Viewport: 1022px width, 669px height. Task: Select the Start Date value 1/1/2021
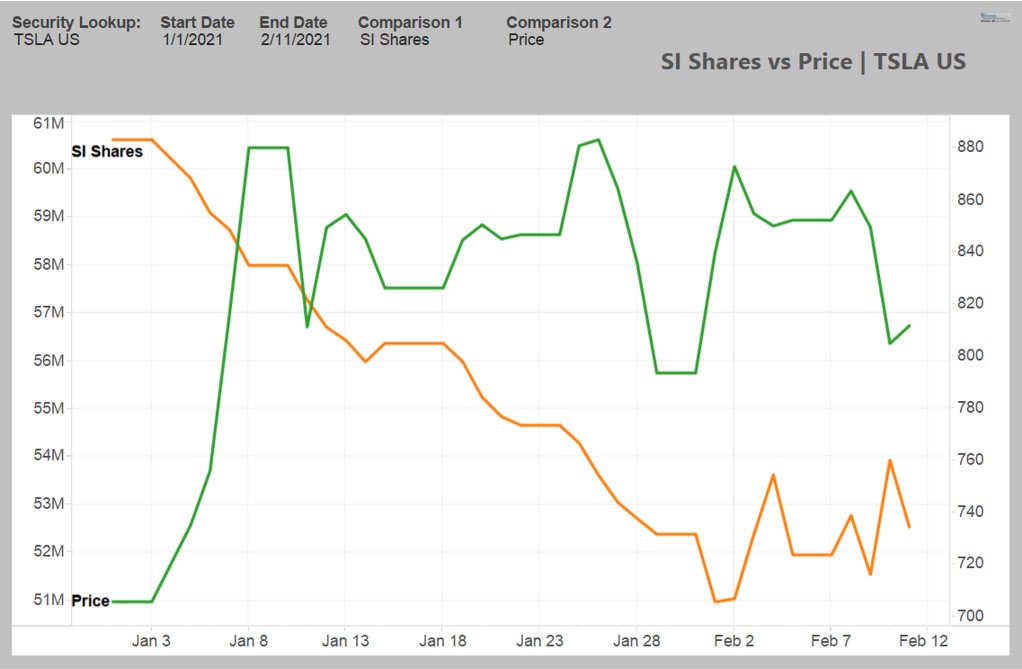(x=192, y=40)
